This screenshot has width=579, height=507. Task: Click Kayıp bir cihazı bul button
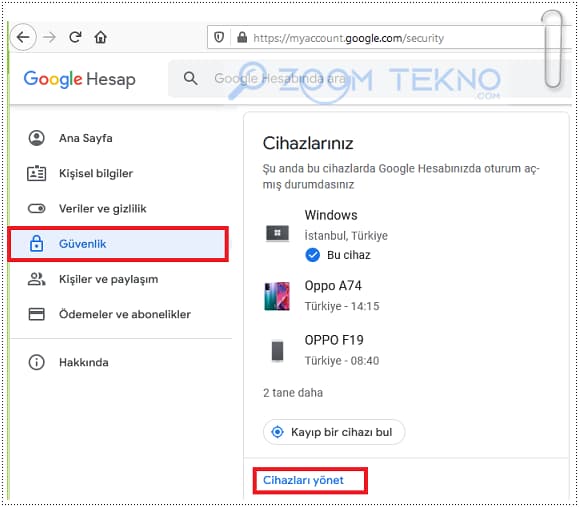334,432
